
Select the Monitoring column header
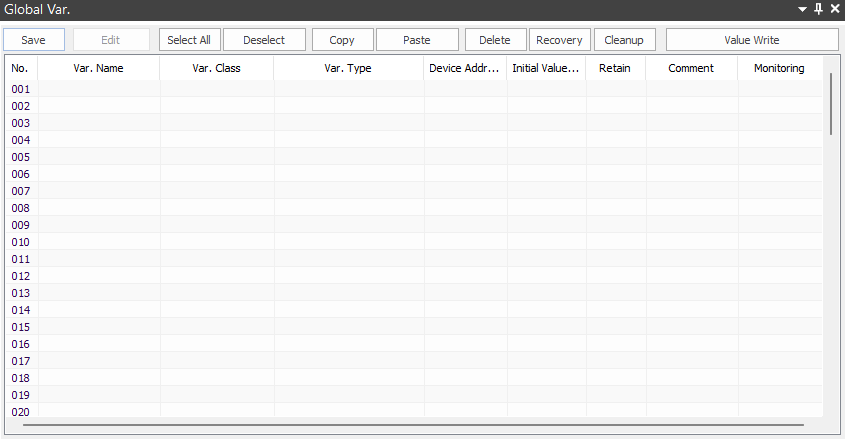coord(779,68)
